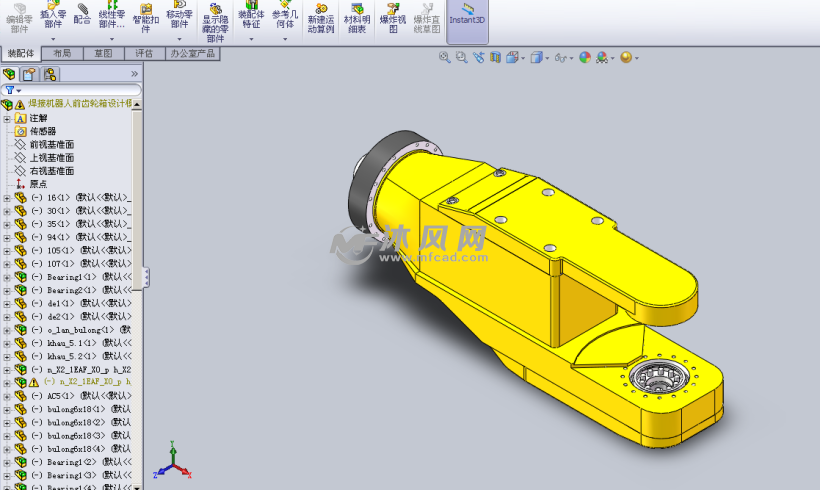The height and width of the screenshot is (490, 820).
Task: Select the Mate (配合) tool
Action: [82, 14]
